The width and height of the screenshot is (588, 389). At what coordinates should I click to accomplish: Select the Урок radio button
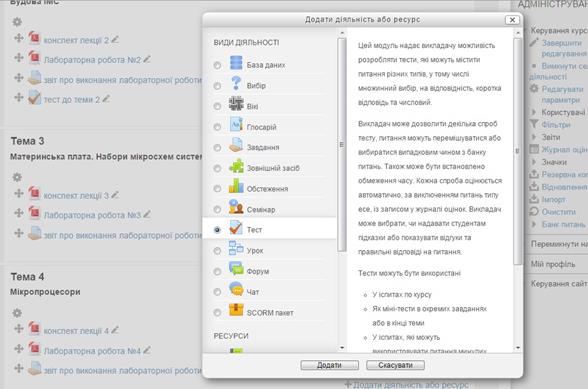217,251
